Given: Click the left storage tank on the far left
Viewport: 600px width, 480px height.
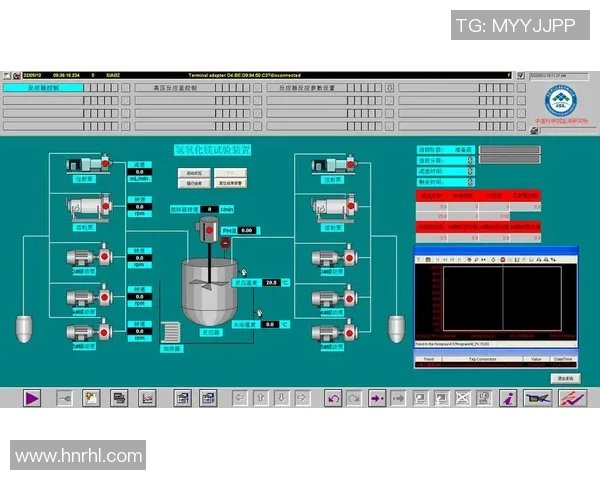Looking at the screenshot, I should [x=25, y=329].
